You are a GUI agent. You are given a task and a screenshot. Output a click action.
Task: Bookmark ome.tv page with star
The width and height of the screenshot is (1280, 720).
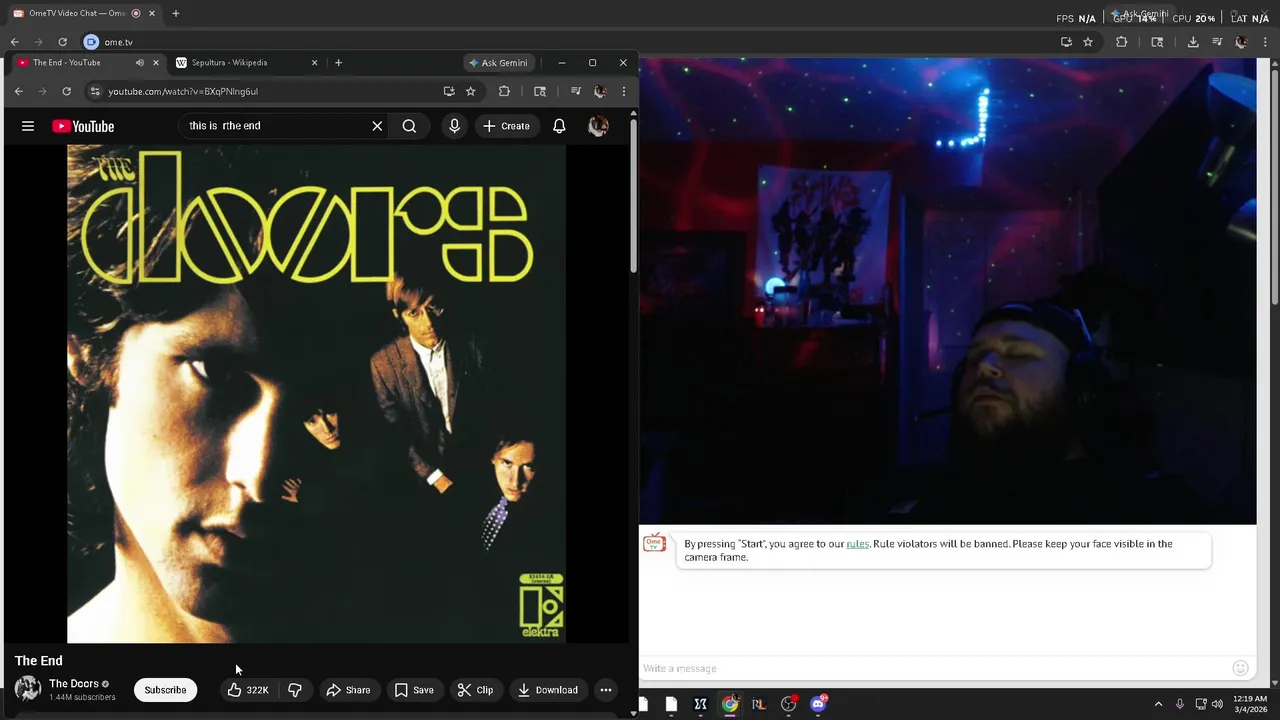[1088, 42]
